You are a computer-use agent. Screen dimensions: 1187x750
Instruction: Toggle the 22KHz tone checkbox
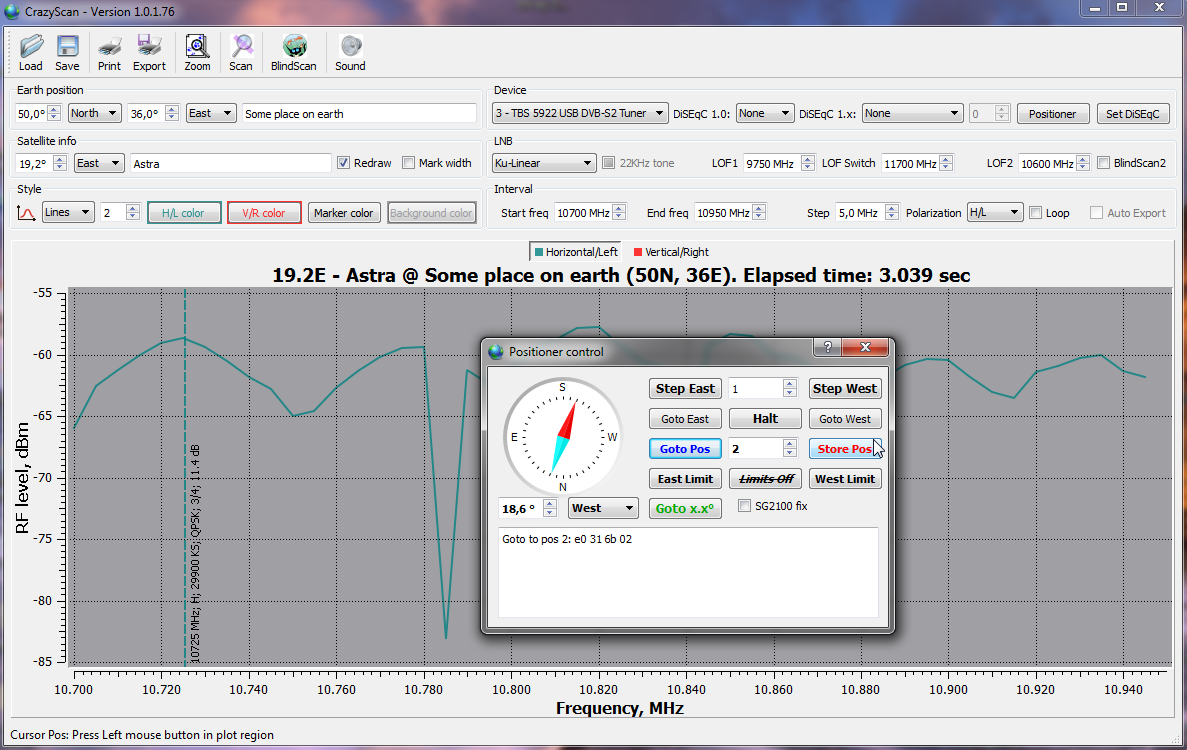pyautogui.click(x=609, y=163)
